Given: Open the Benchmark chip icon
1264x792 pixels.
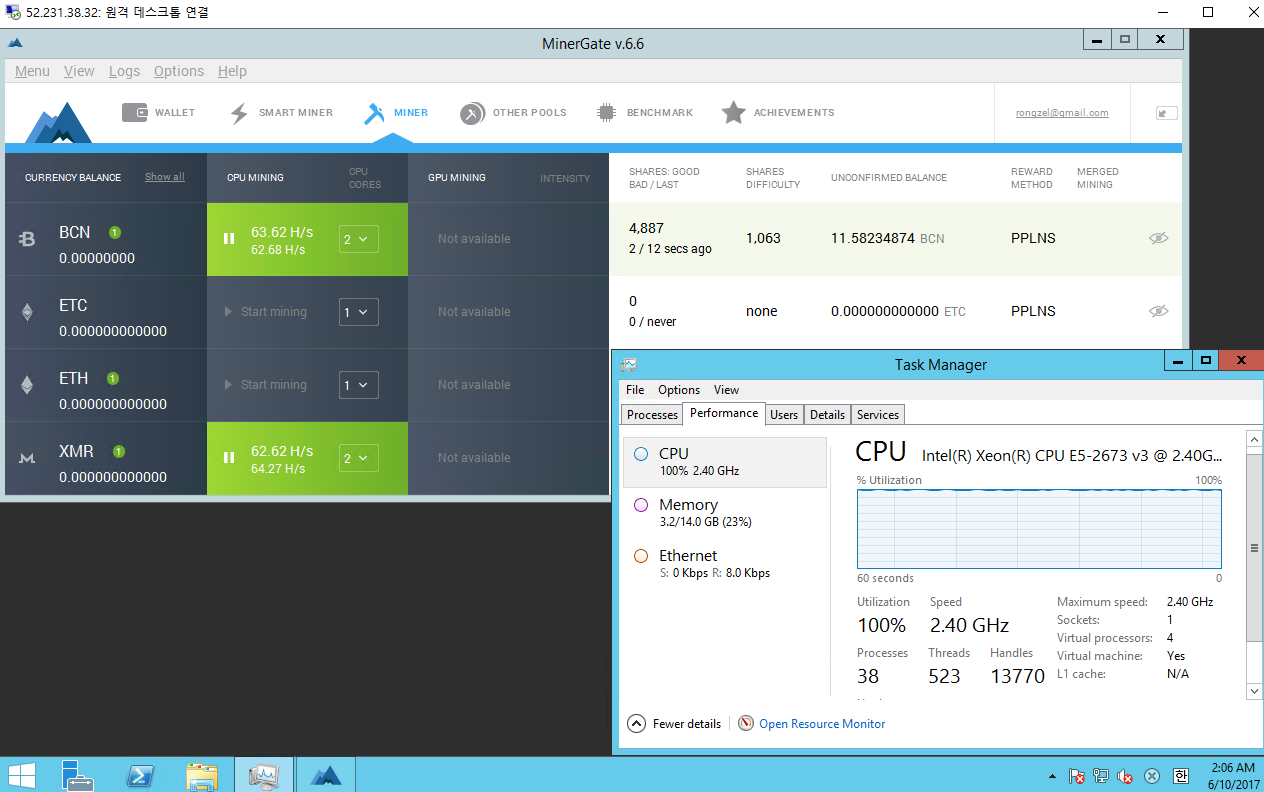Looking at the screenshot, I should [x=606, y=113].
